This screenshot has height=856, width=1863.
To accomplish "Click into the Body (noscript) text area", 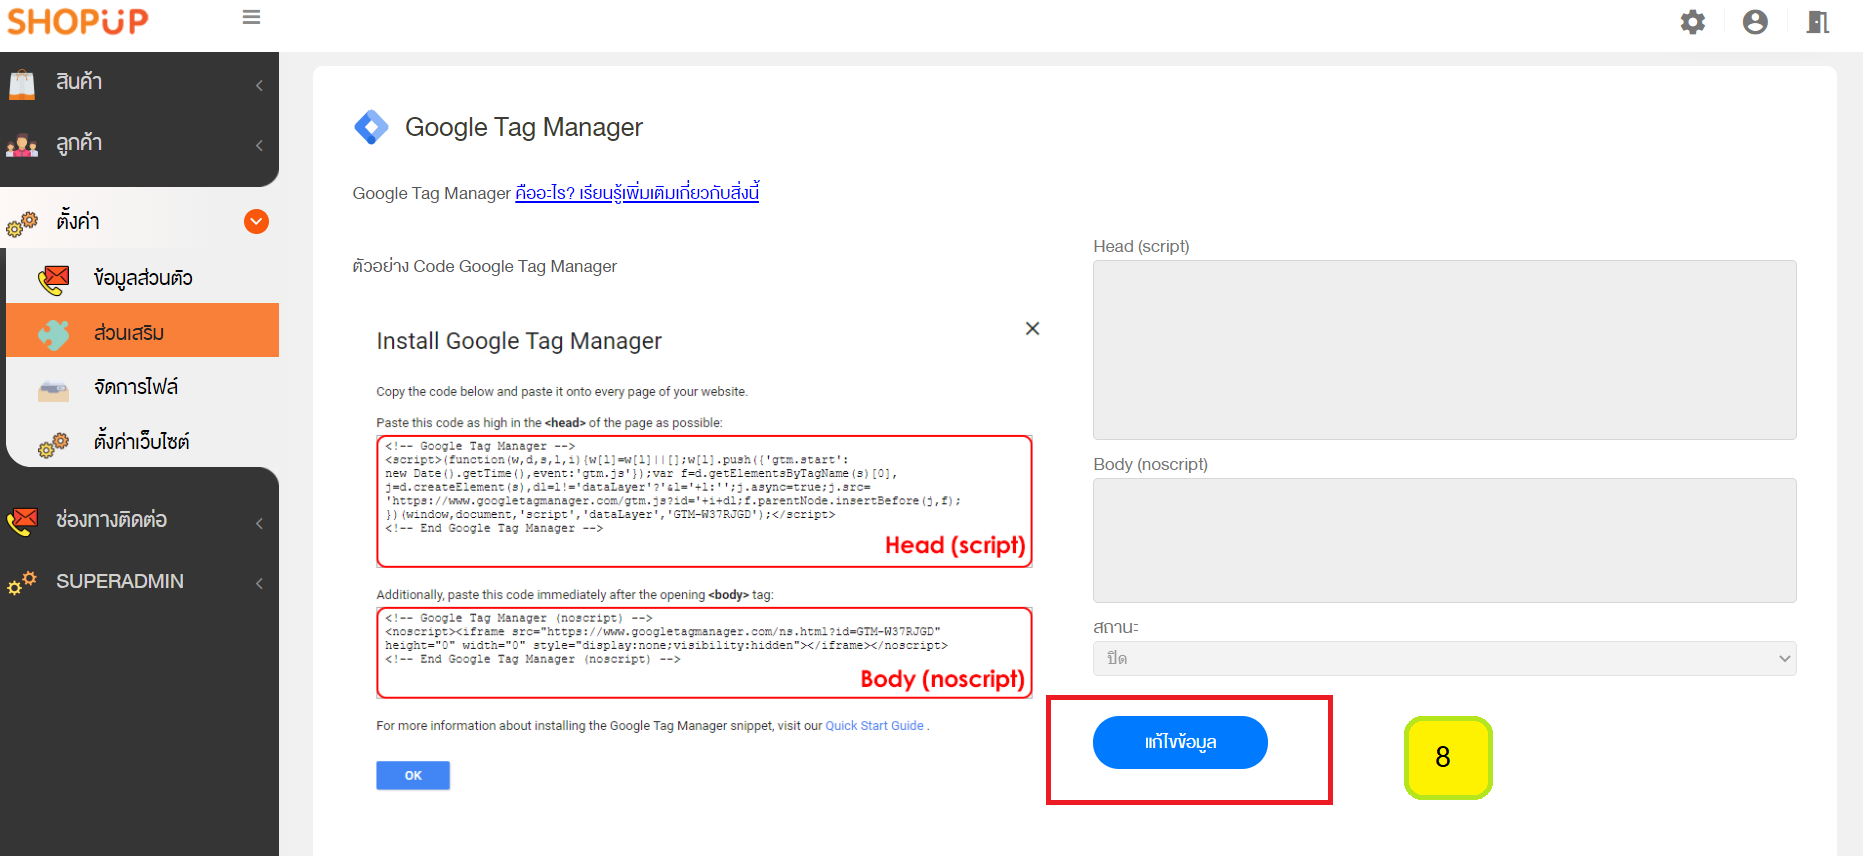I will pos(1444,540).
